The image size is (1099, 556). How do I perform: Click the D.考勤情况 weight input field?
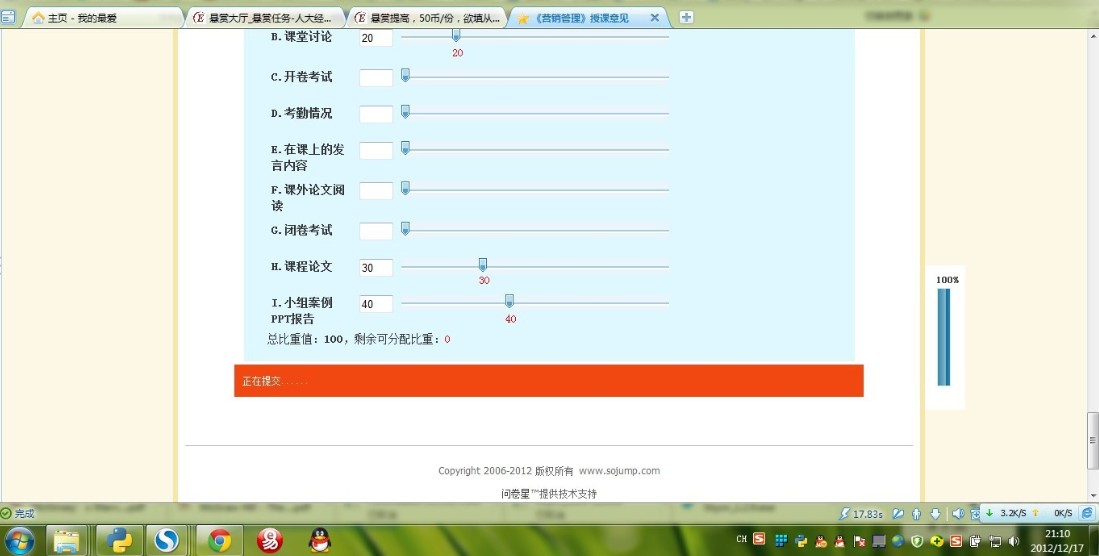pyautogui.click(x=376, y=114)
